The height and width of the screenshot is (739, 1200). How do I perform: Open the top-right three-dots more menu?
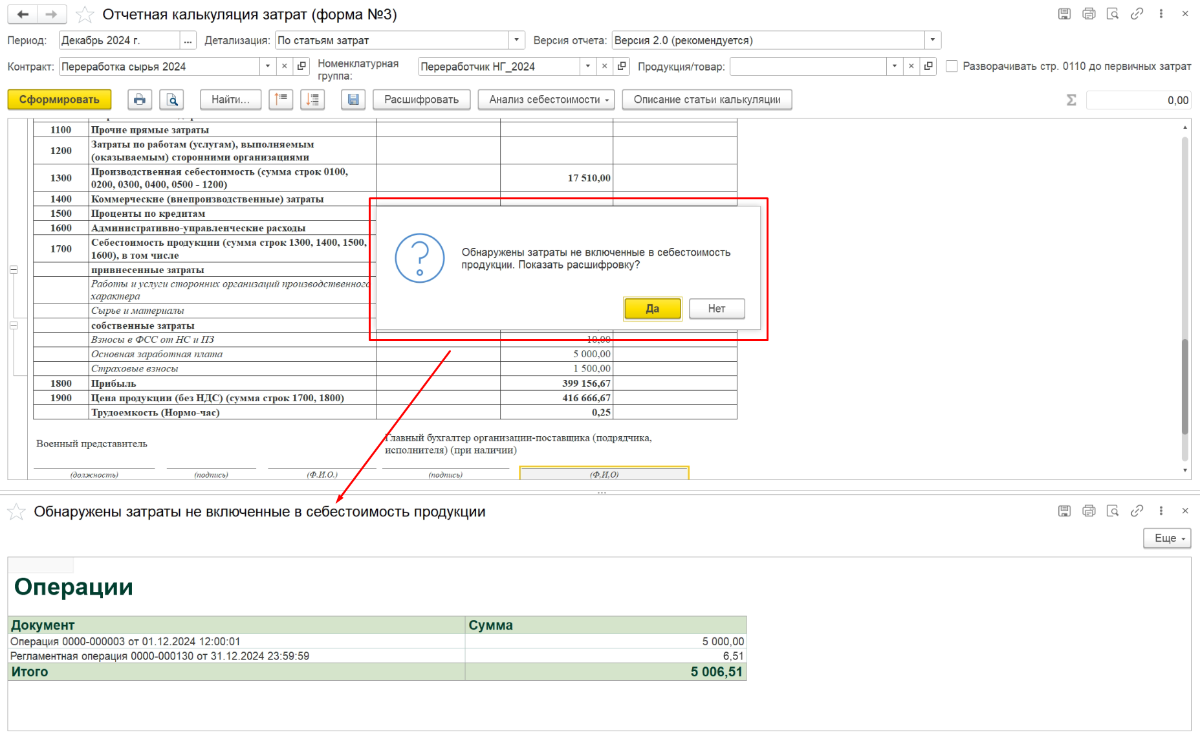pyautogui.click(x=1162, y=14)
